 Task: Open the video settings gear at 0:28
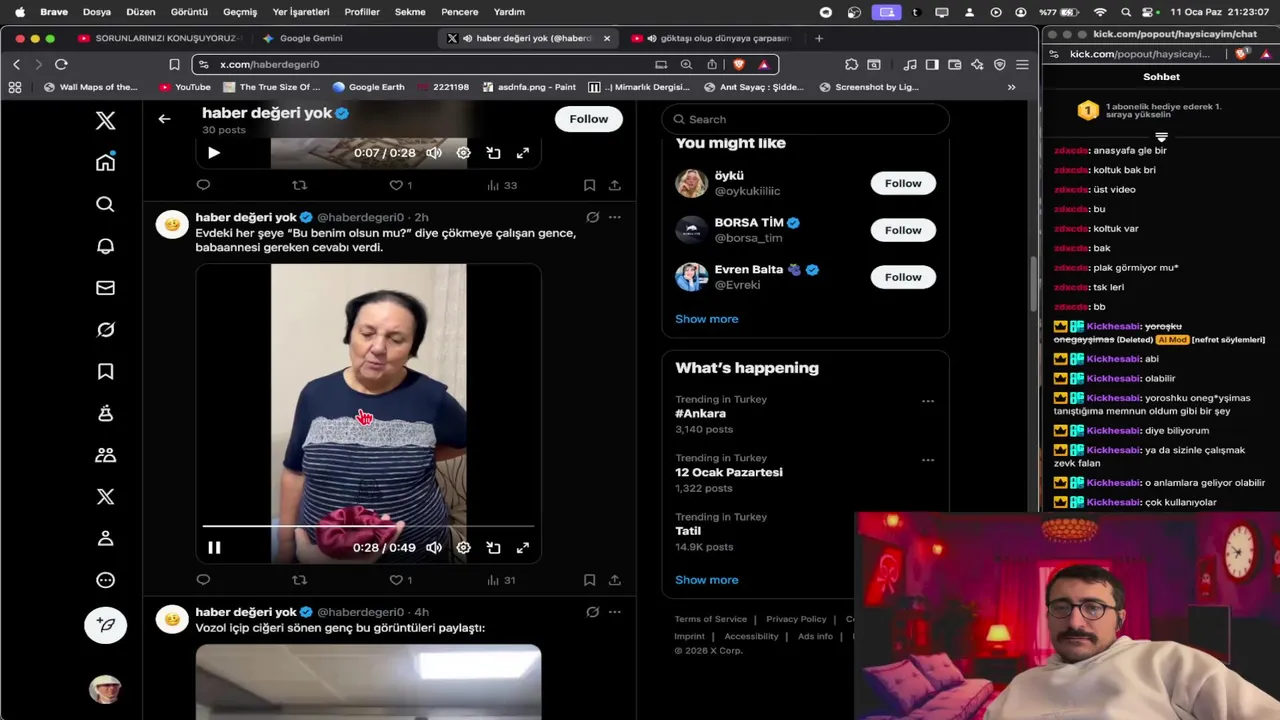pyautogui.click(x=463, y=547)
